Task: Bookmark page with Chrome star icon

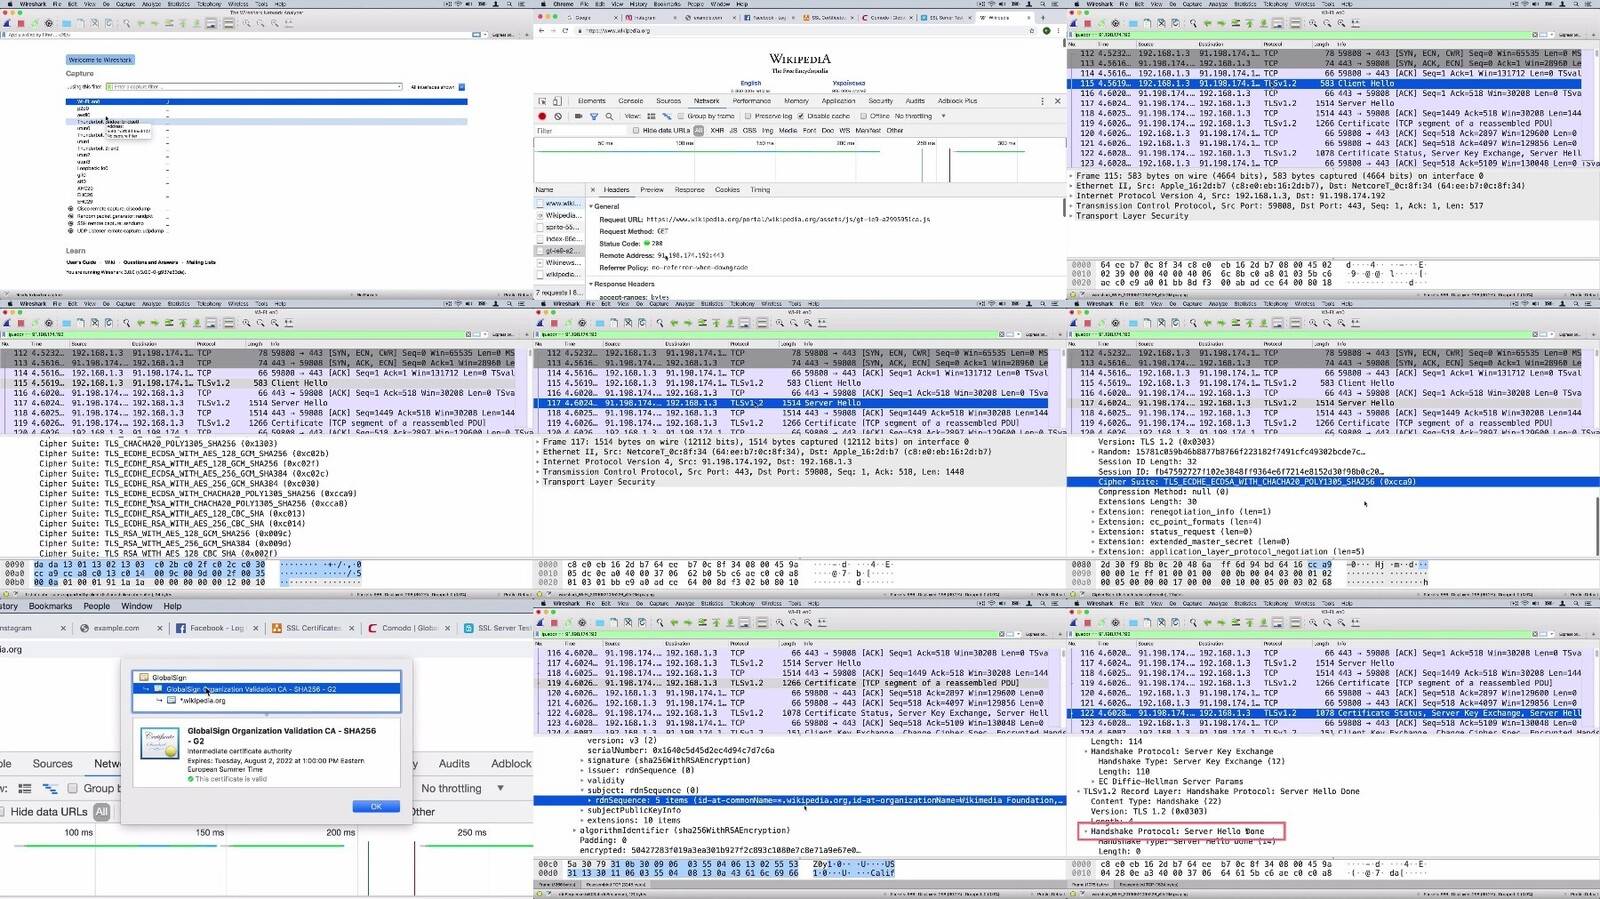Action: [1034, 31]
